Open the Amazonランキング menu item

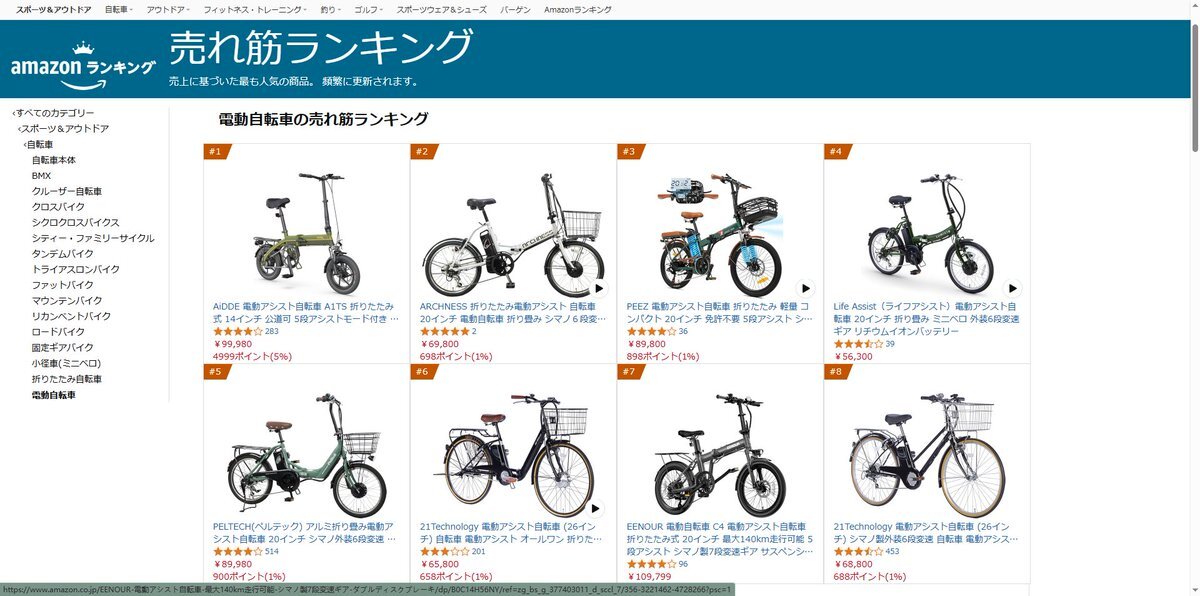coord(578,9)
